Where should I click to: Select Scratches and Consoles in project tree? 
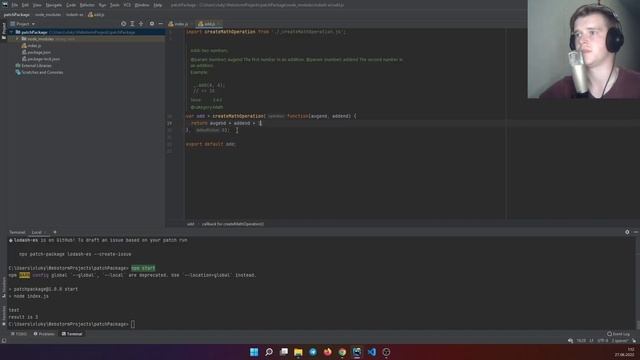click(39, 72)
